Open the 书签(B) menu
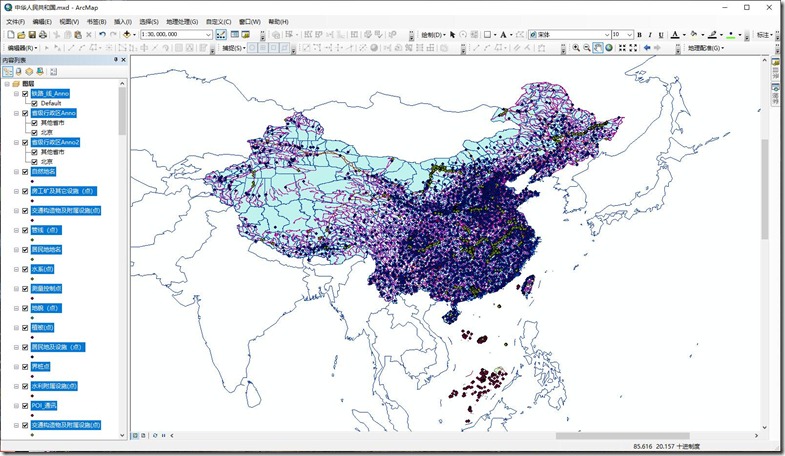 97,21
